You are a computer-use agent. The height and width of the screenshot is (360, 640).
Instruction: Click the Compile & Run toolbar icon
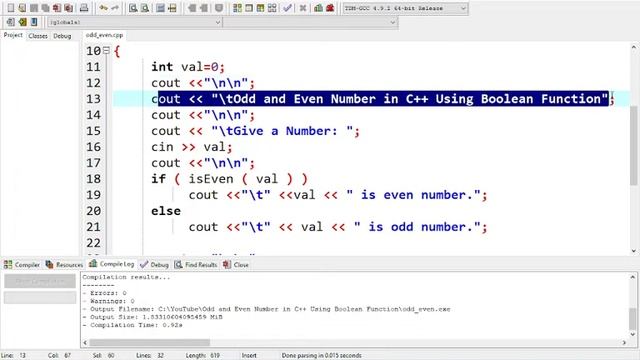point(260,8)
